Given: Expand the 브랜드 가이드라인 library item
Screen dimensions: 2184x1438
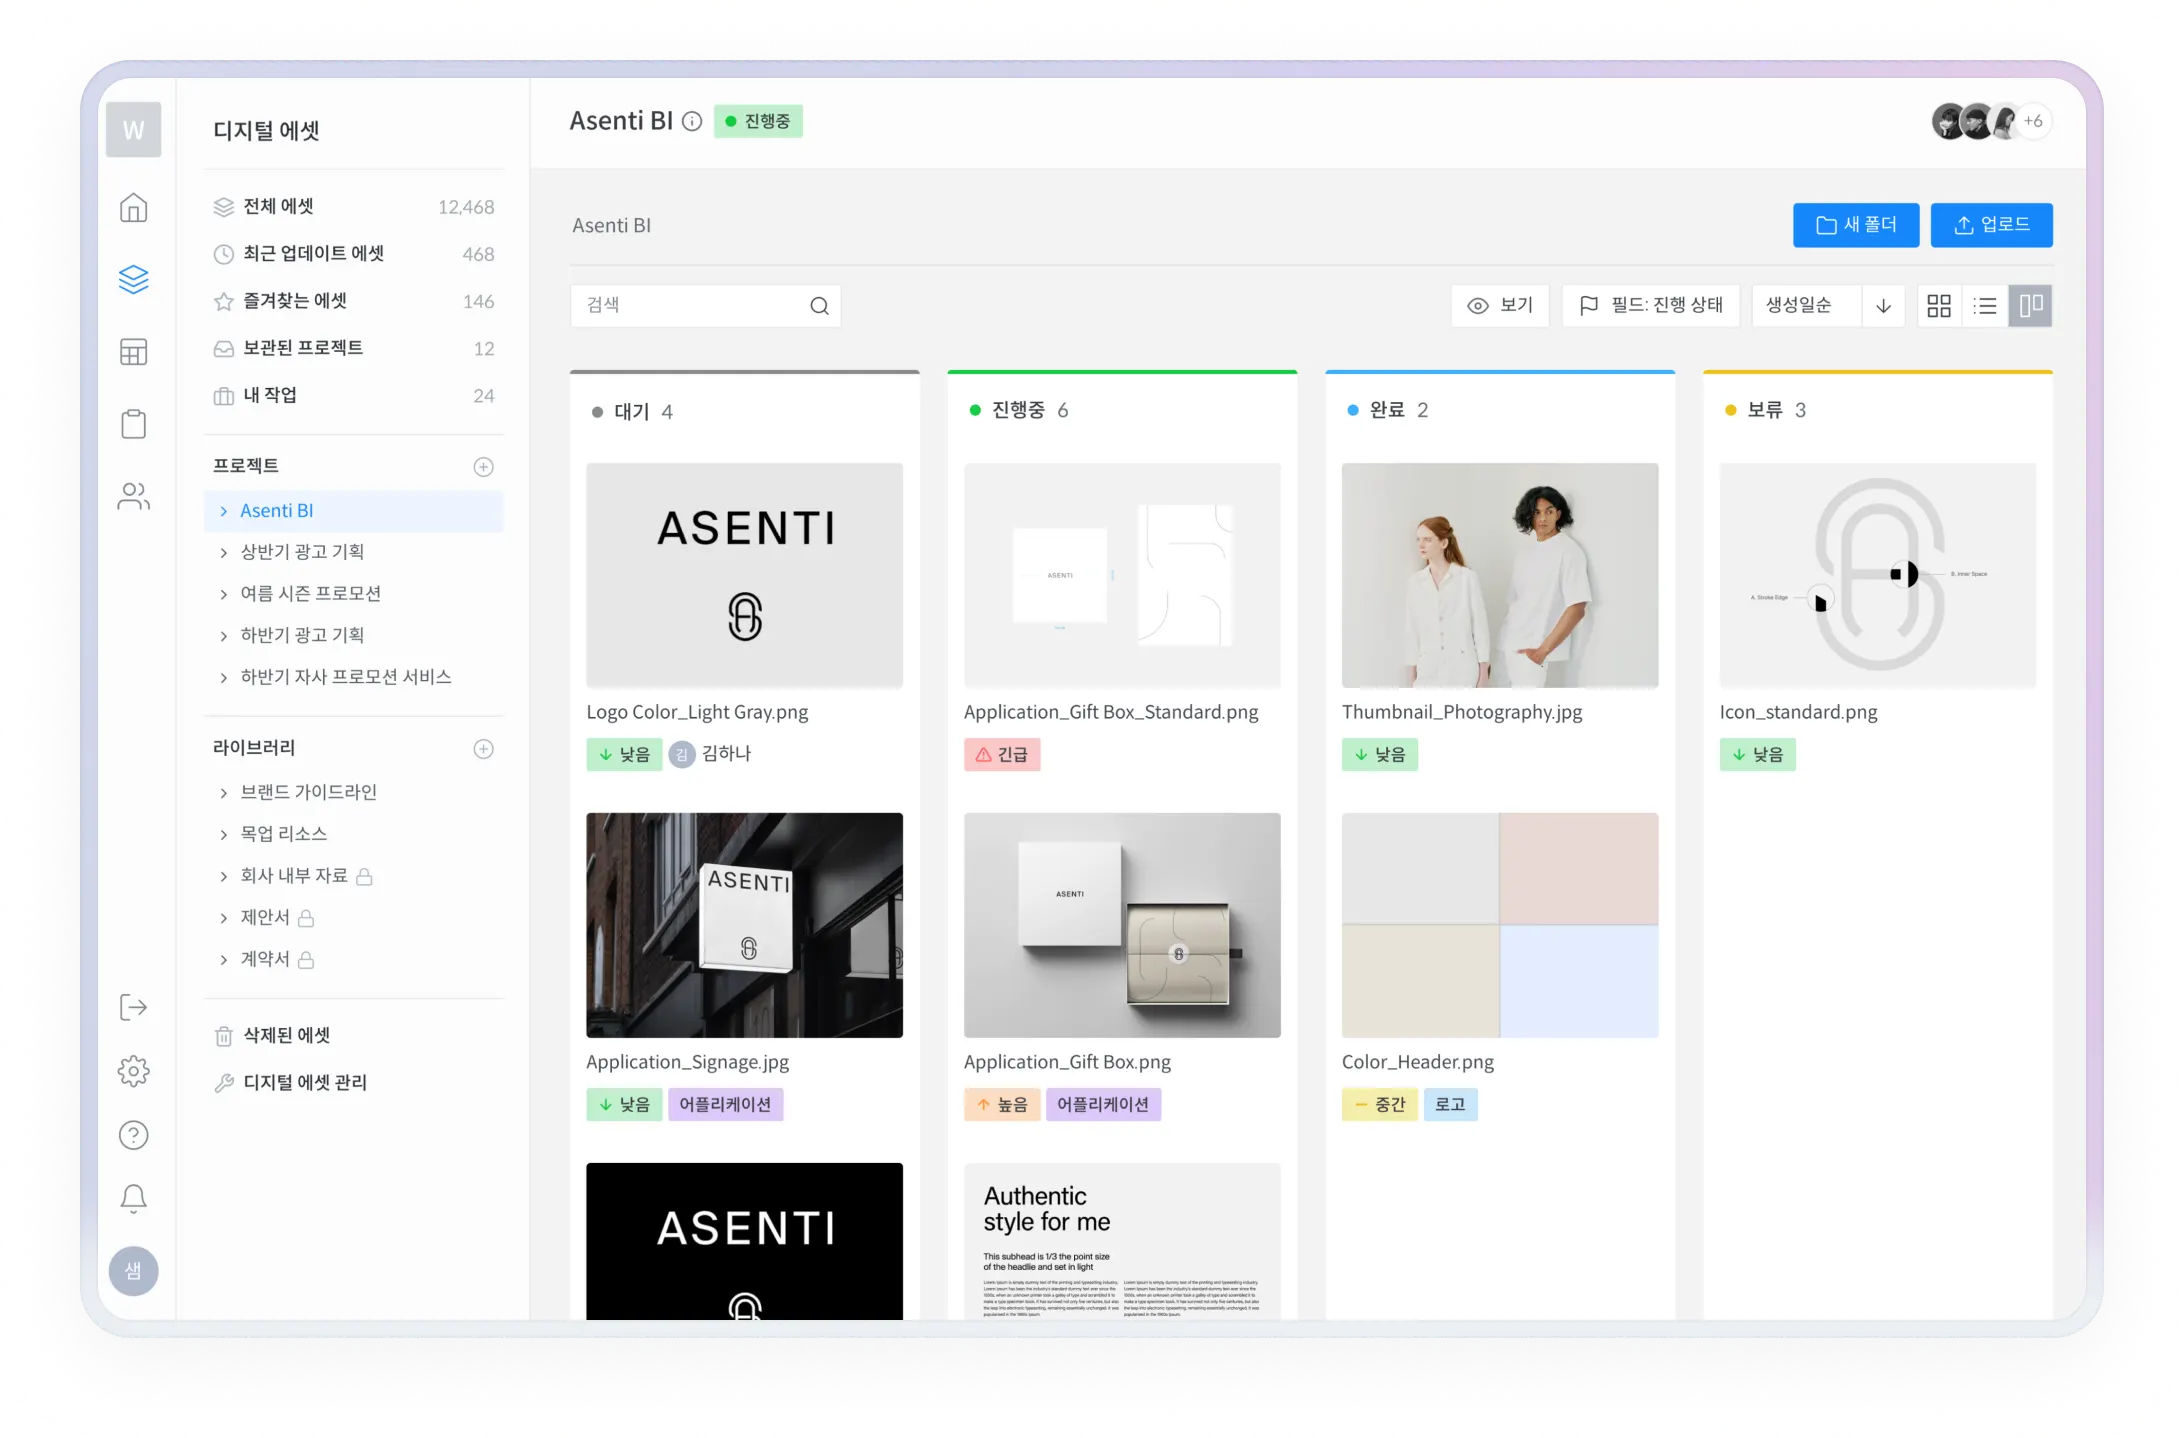Looking at the screenshot, I should (308, 791).
